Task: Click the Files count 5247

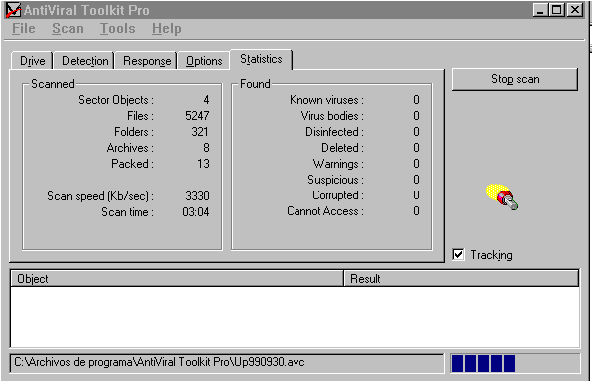Action: [197, 116]
